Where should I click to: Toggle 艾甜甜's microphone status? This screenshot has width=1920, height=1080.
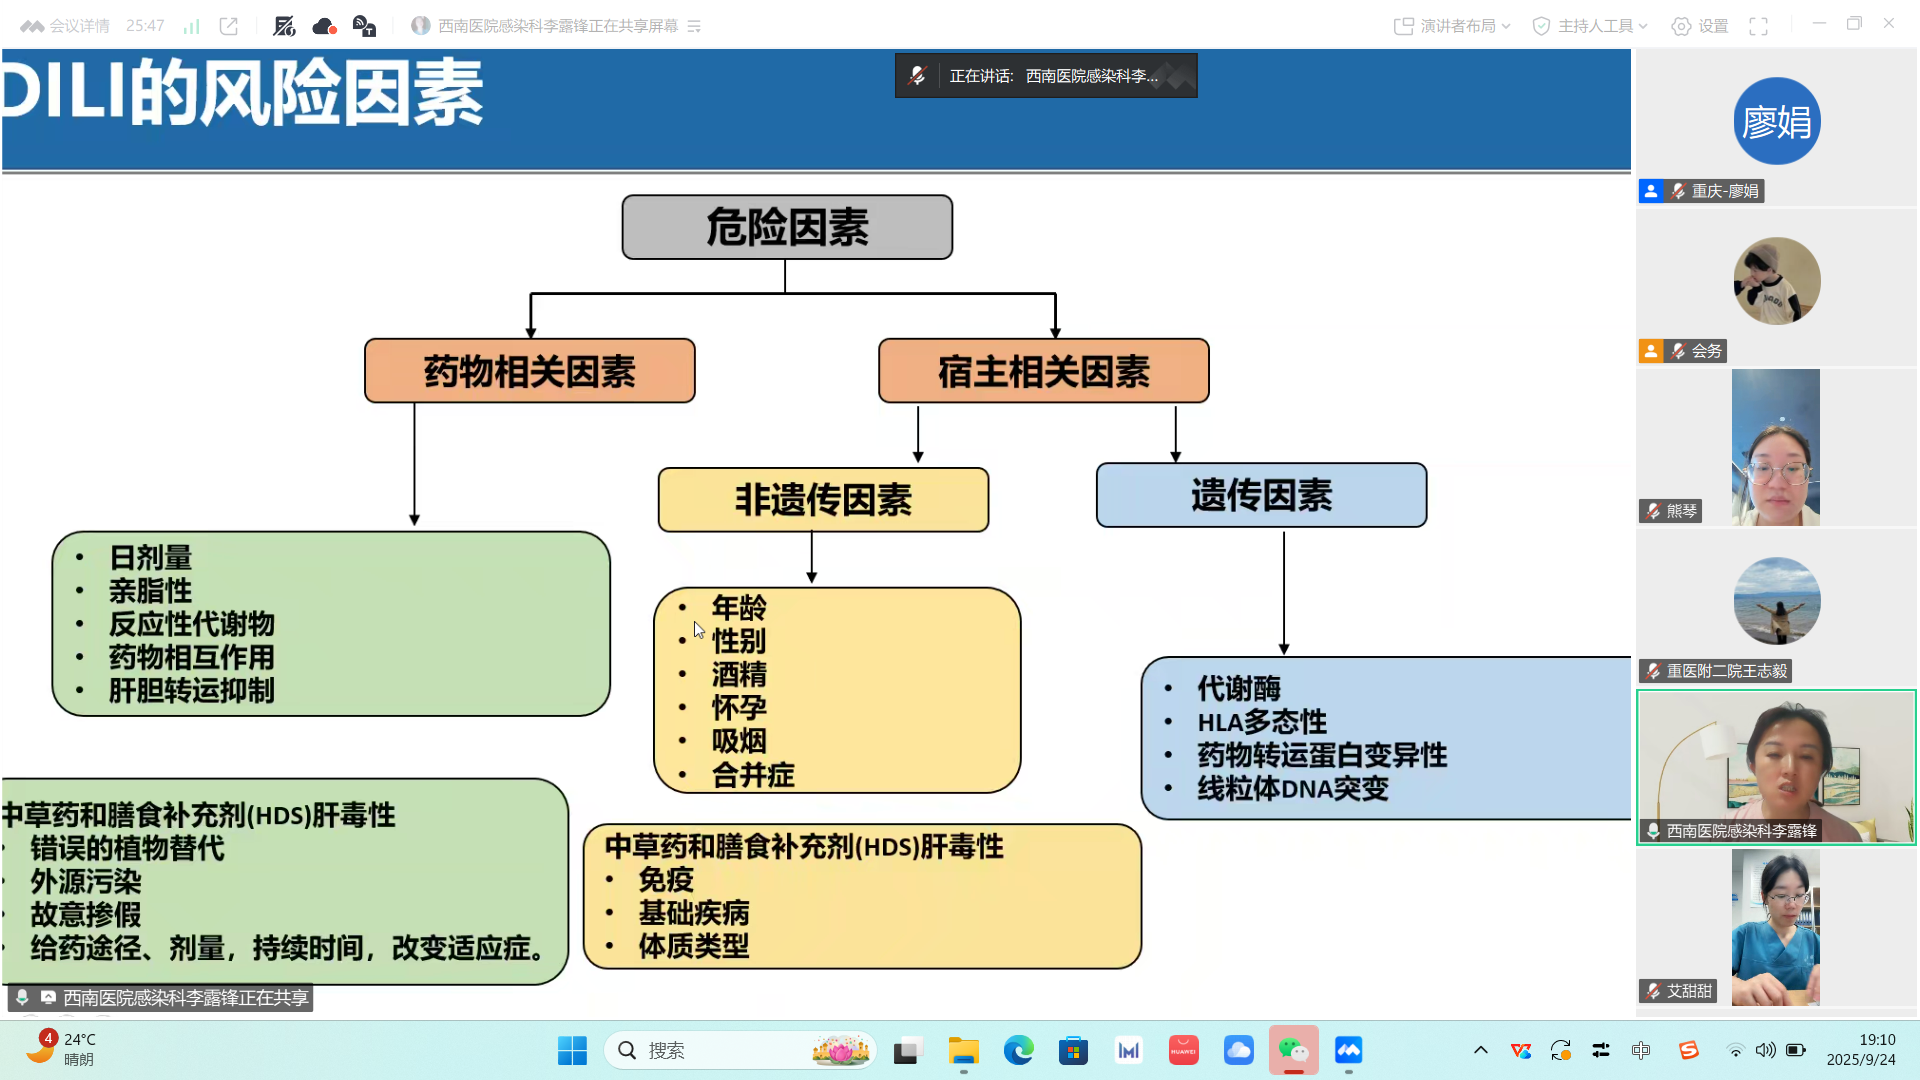[1652, 991]
